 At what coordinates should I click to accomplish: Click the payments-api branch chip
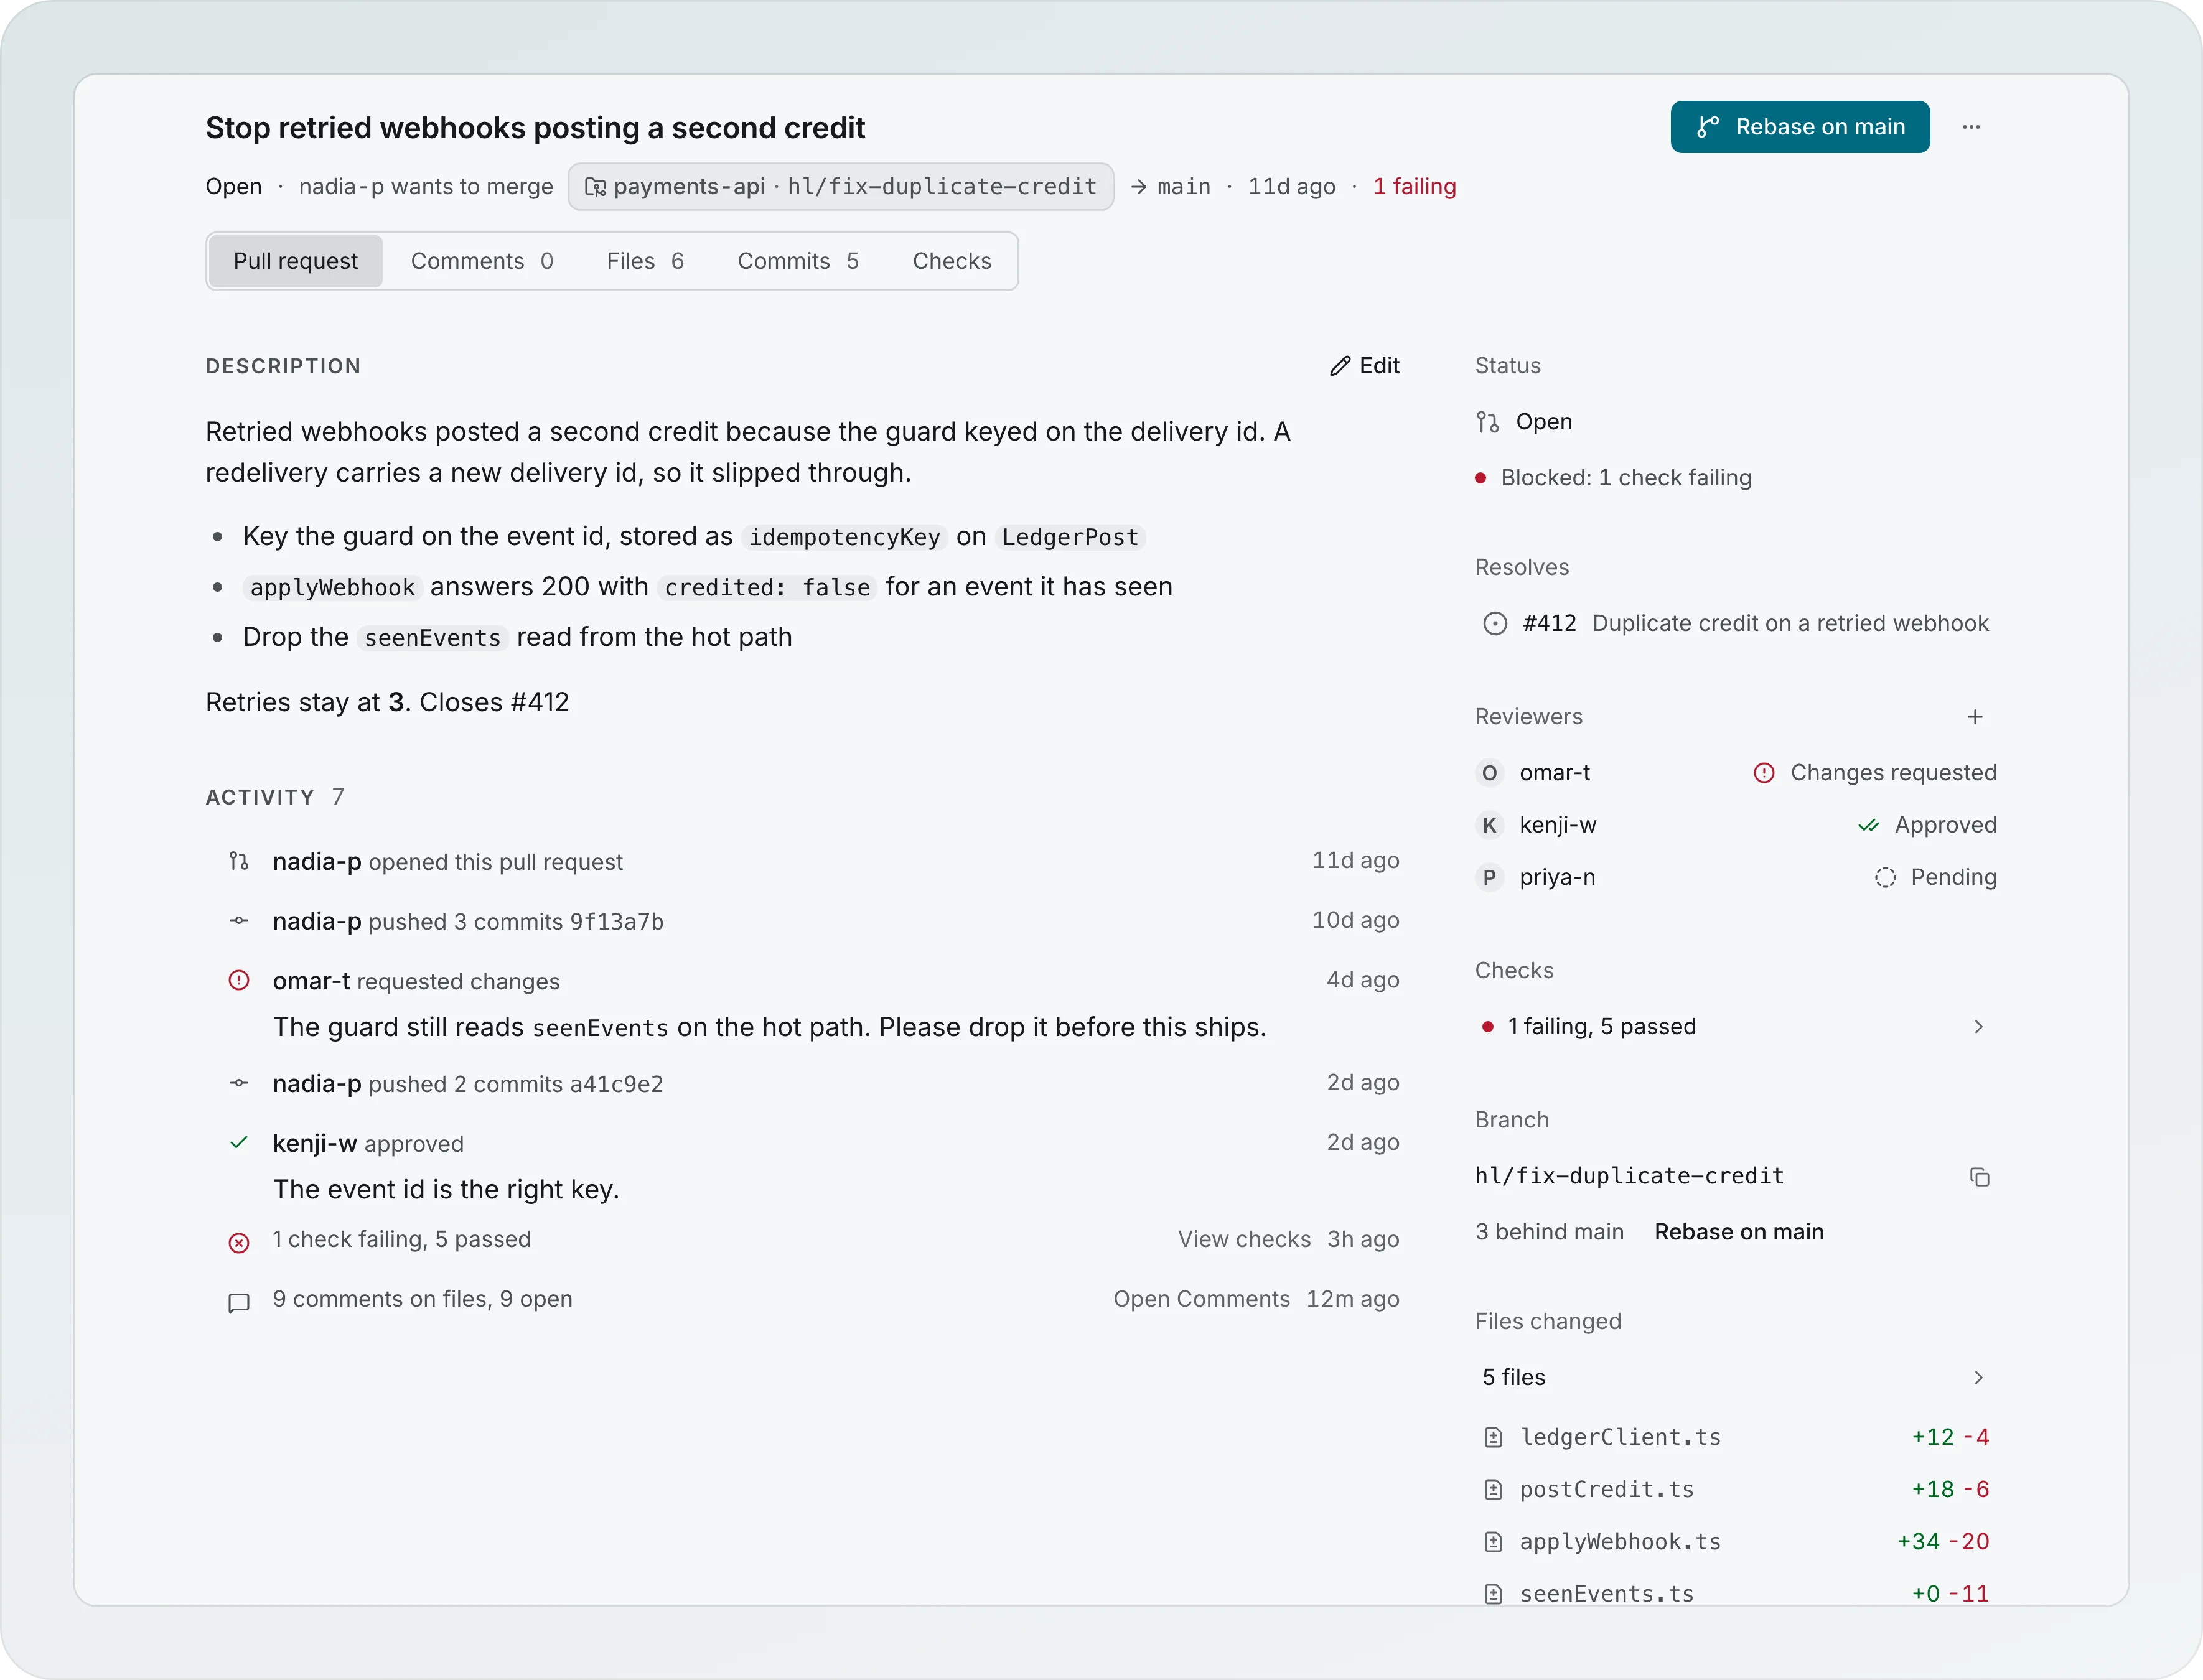[x=840, y=187]
